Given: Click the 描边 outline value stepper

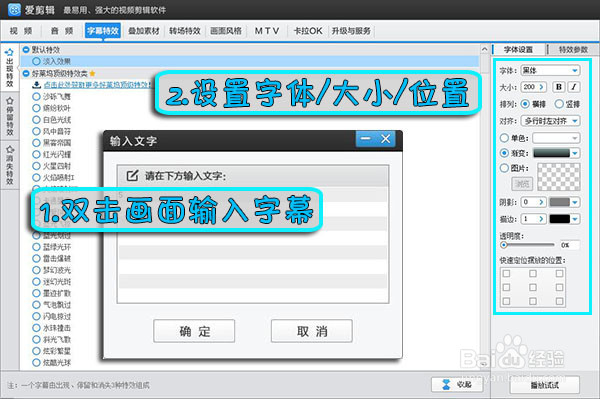Looking at the screenshot, I should coord(541,219).
